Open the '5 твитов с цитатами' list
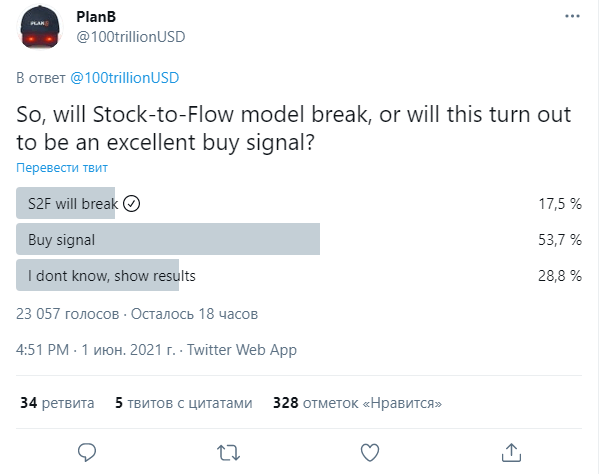Screen dimensions: 599x474 click(x=184, y=403)
